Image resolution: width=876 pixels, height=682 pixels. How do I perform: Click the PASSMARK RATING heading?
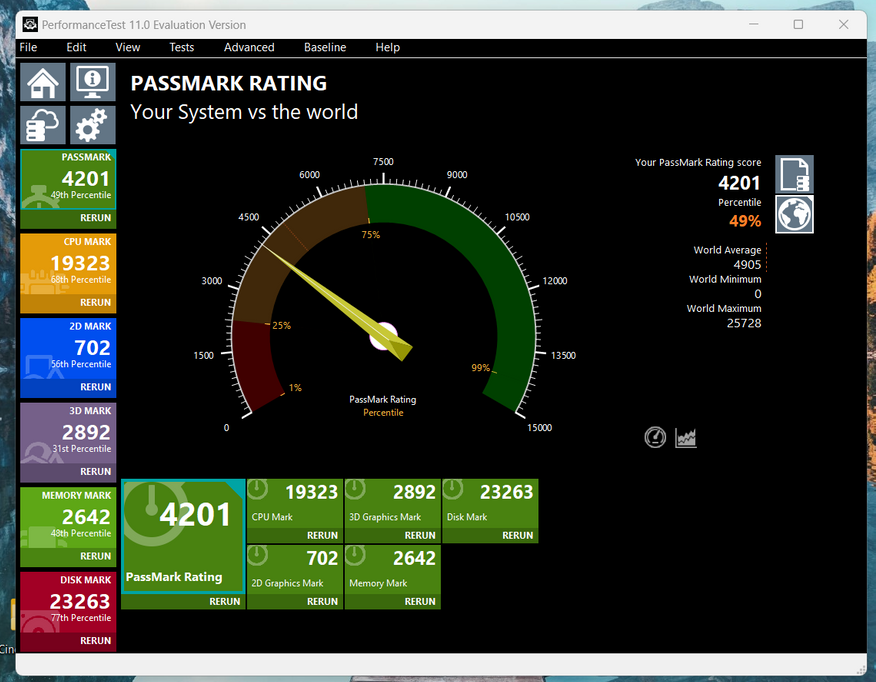coord(228,83)
